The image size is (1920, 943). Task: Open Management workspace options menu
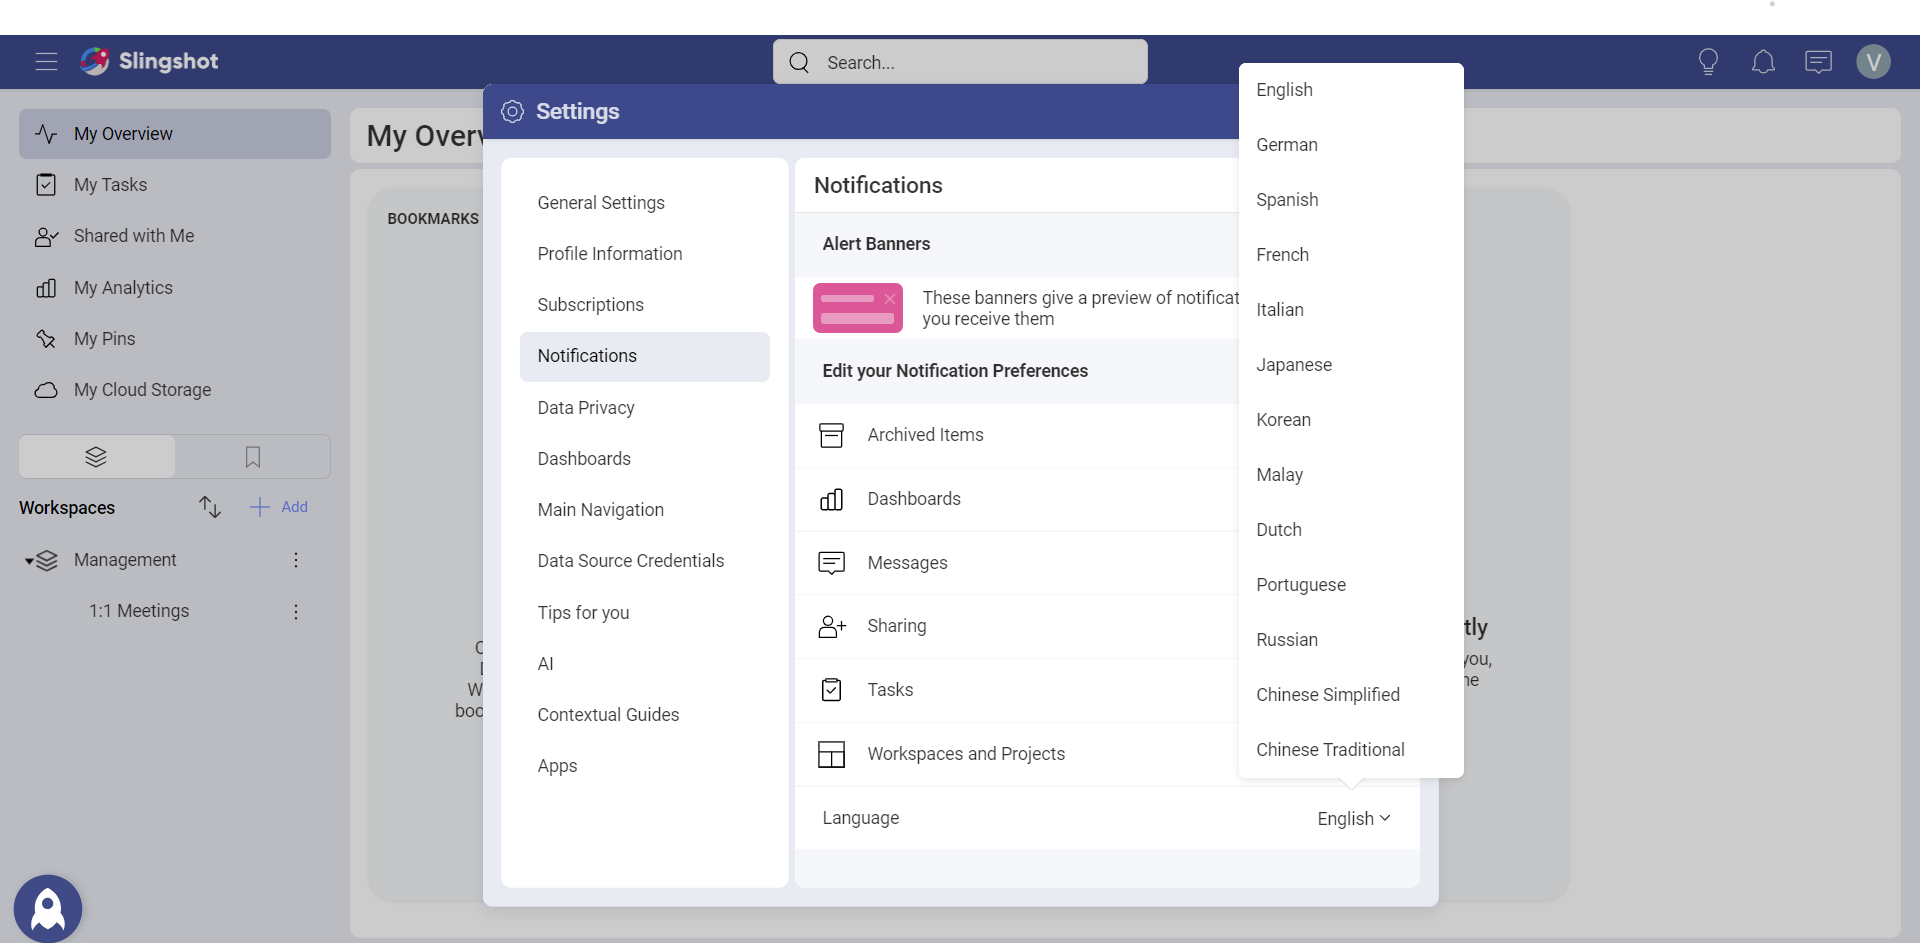click(296, 560)
